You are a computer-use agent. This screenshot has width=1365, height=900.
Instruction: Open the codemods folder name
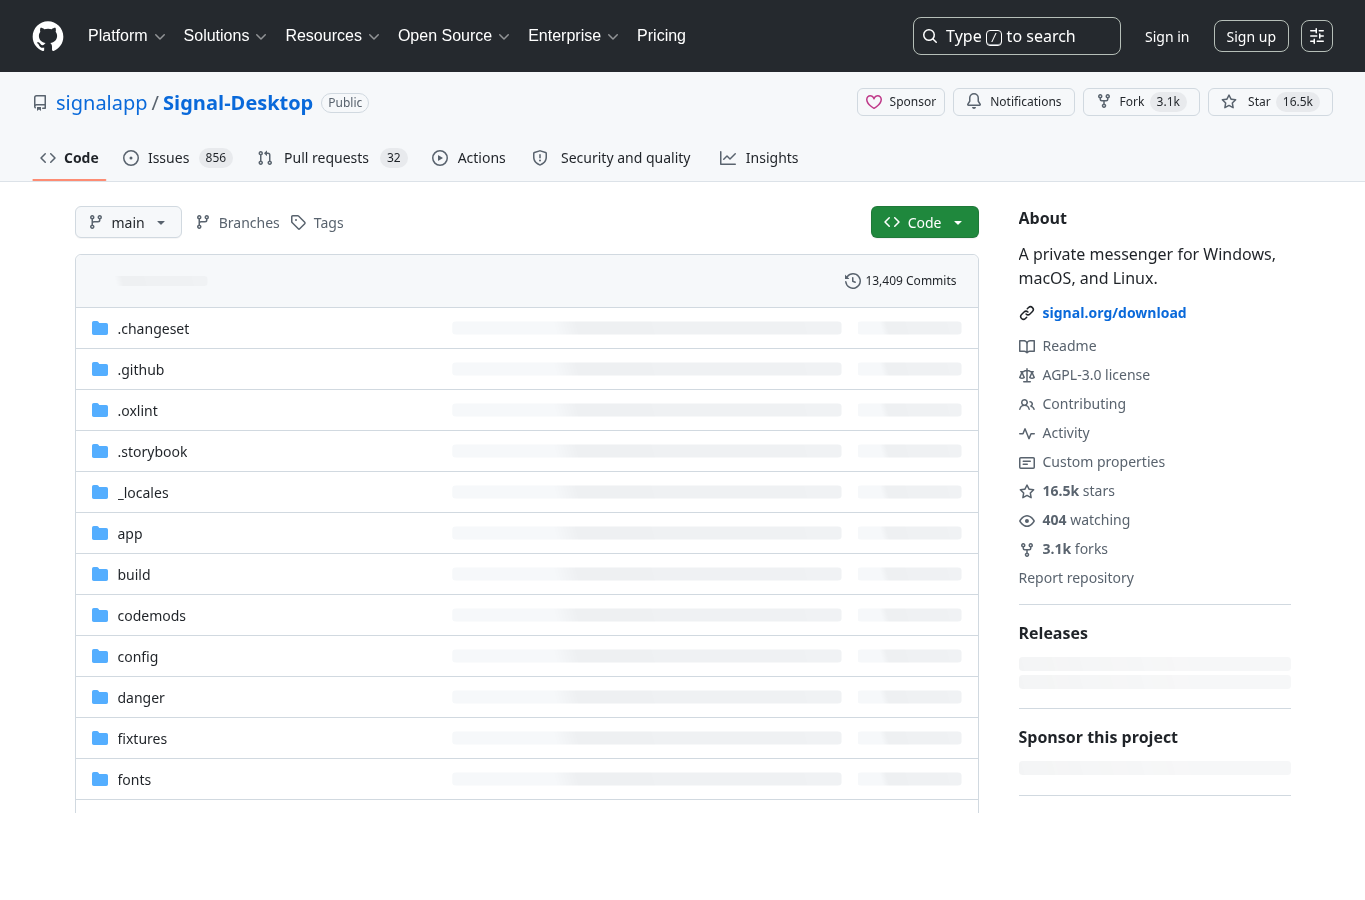(152, 616)
